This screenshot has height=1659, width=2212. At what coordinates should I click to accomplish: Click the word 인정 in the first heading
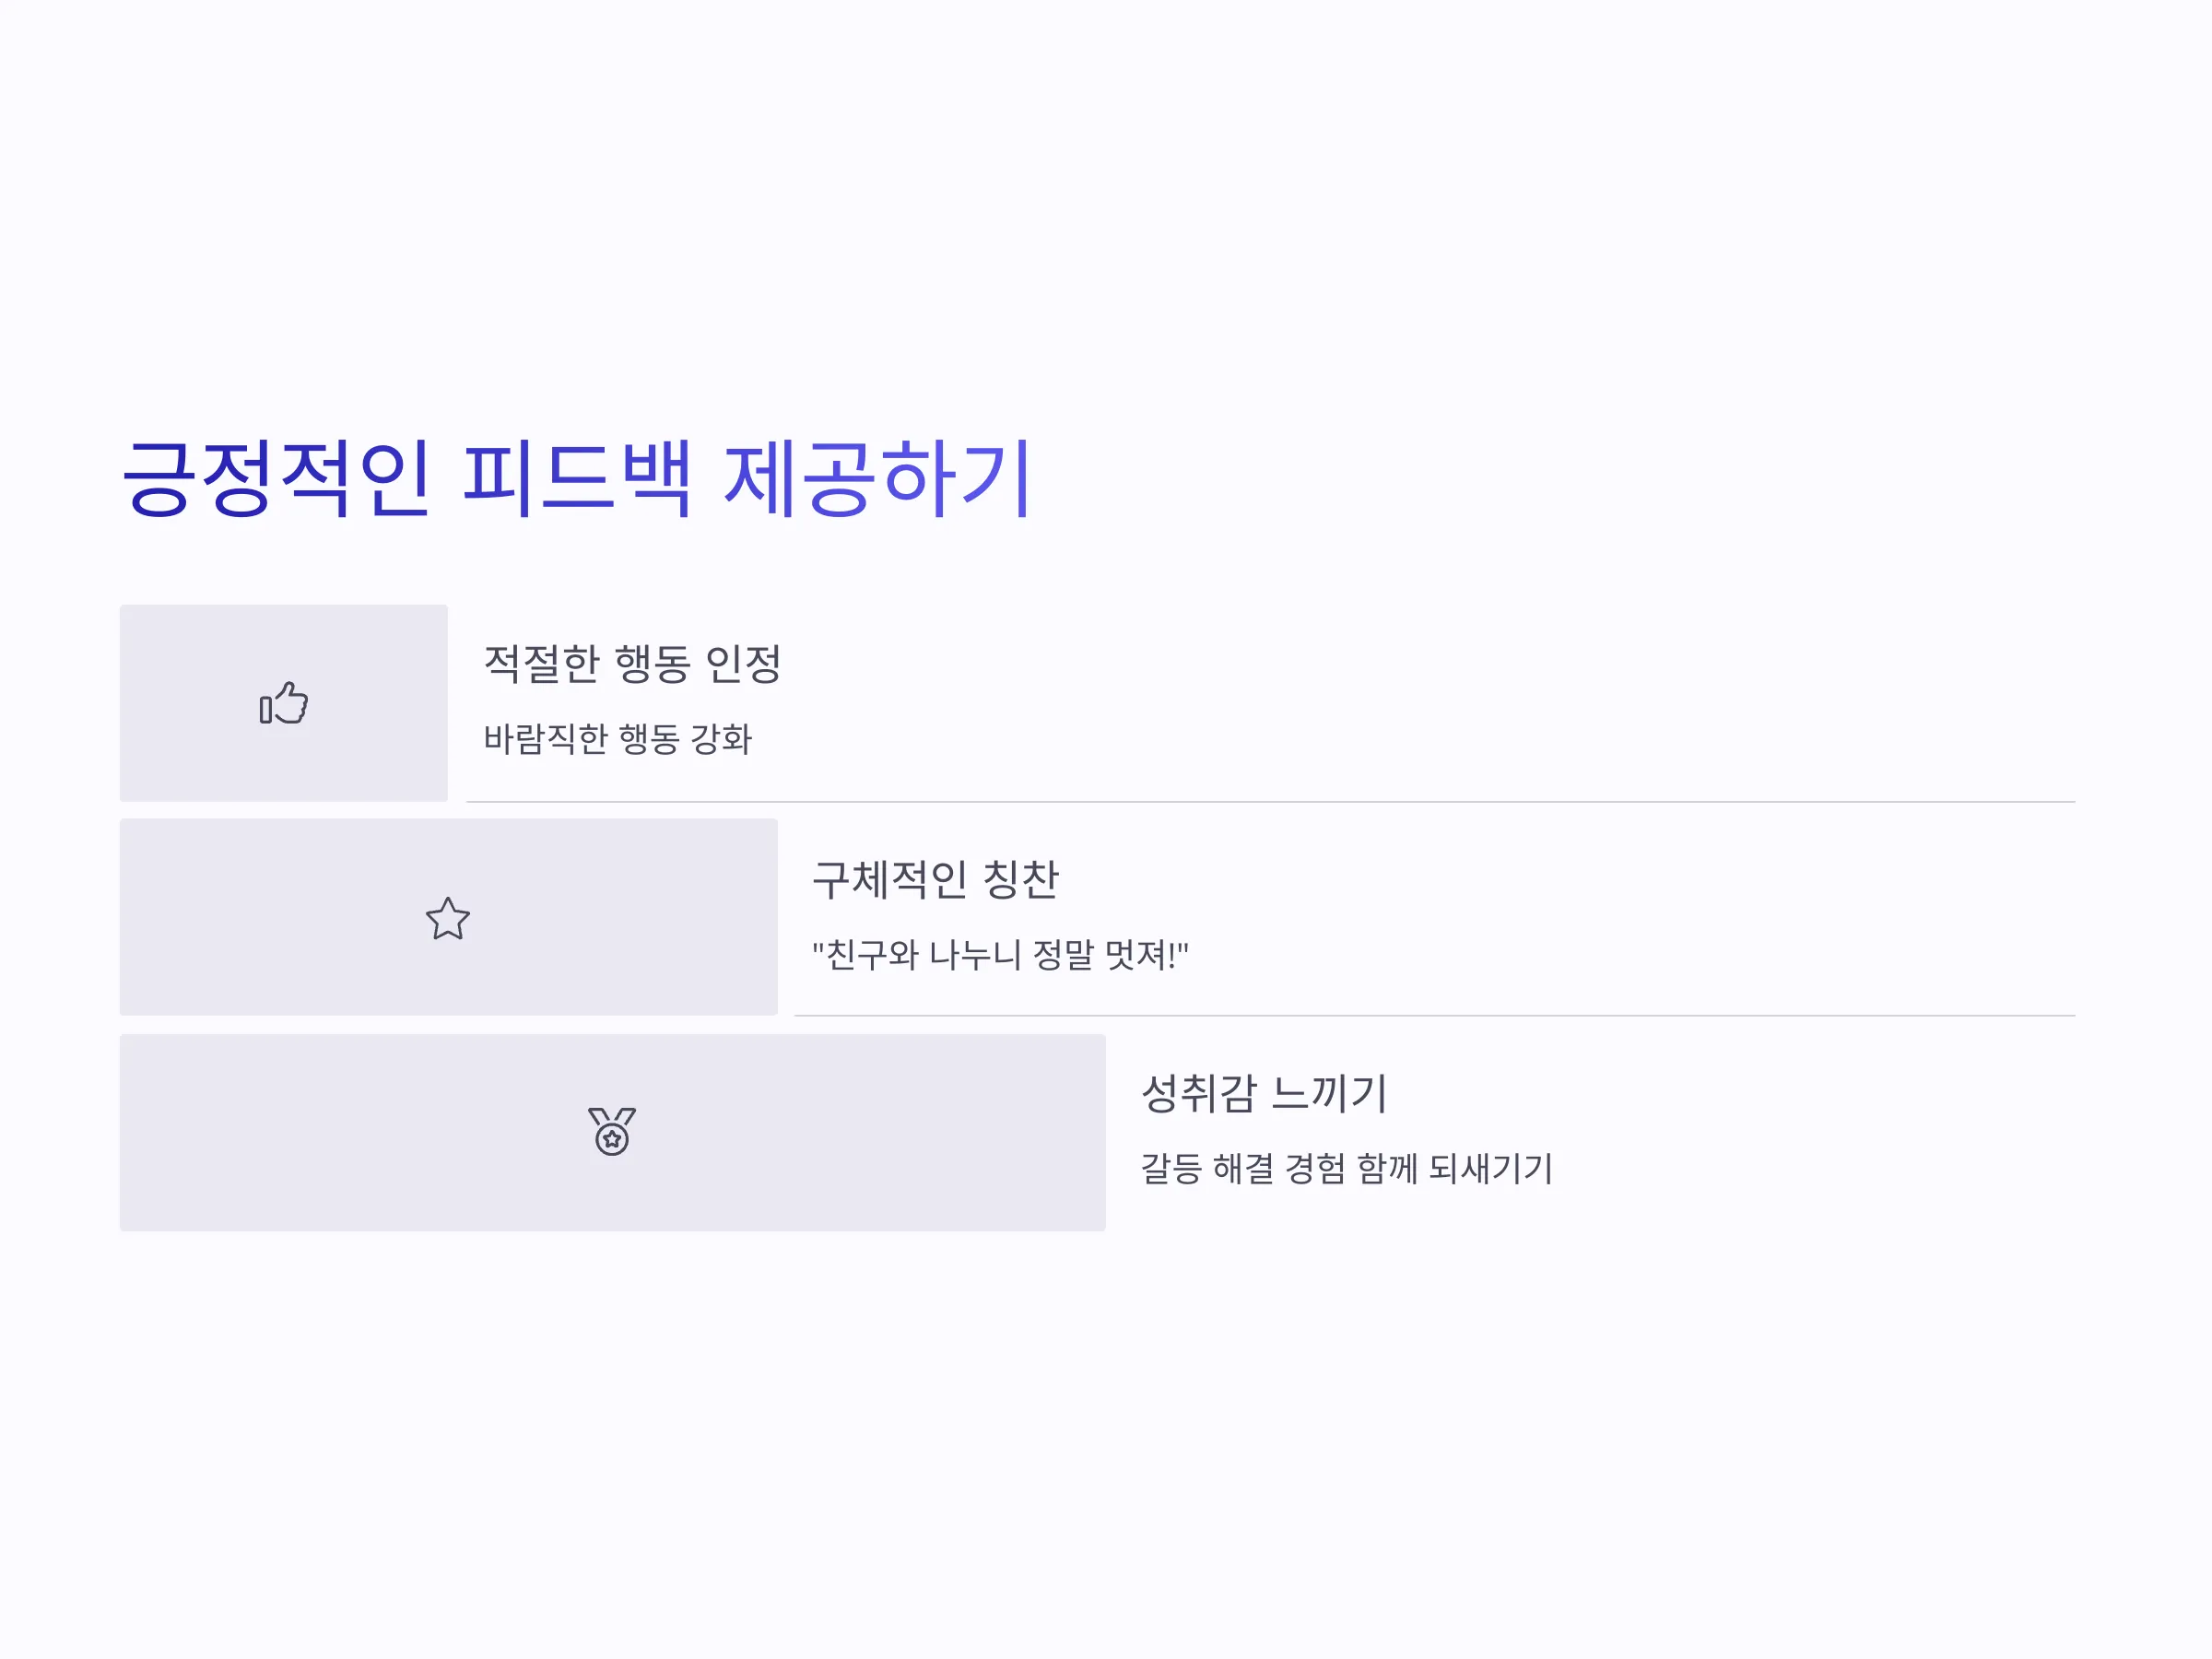coord(743,663)
